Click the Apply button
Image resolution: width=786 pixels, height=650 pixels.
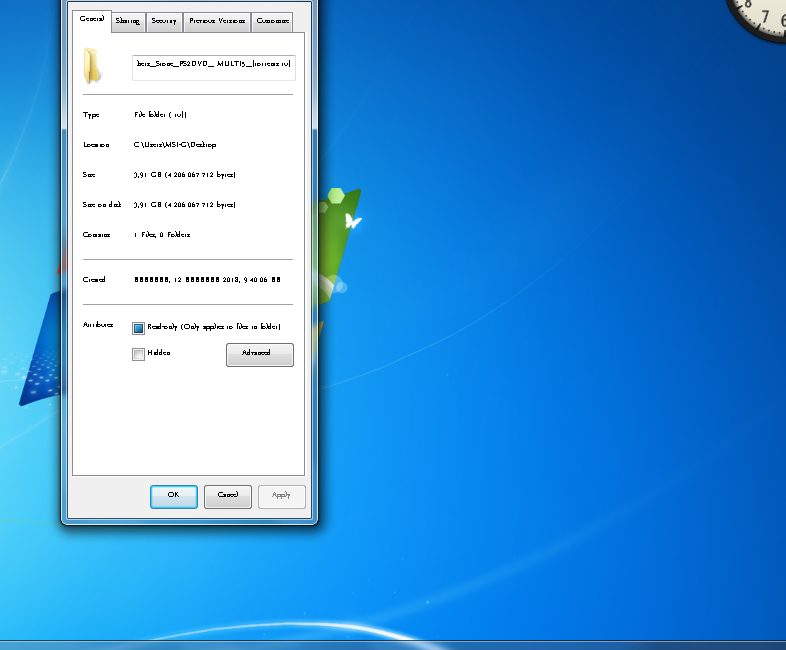coord(281,496)
